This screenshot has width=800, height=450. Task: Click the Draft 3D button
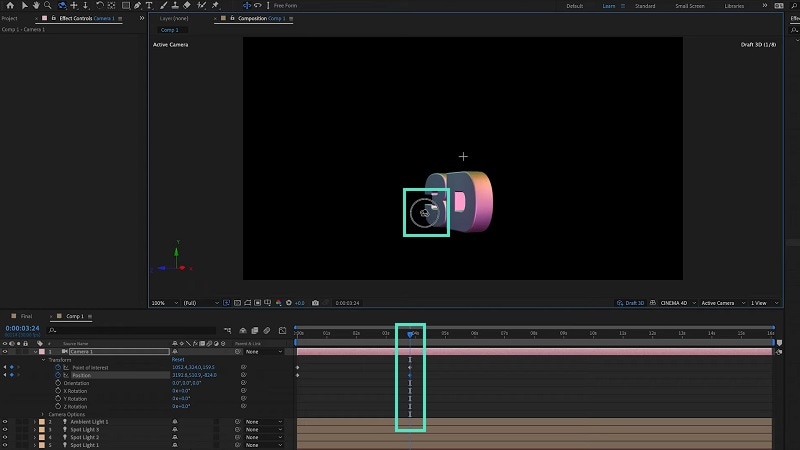pos(630,303)
